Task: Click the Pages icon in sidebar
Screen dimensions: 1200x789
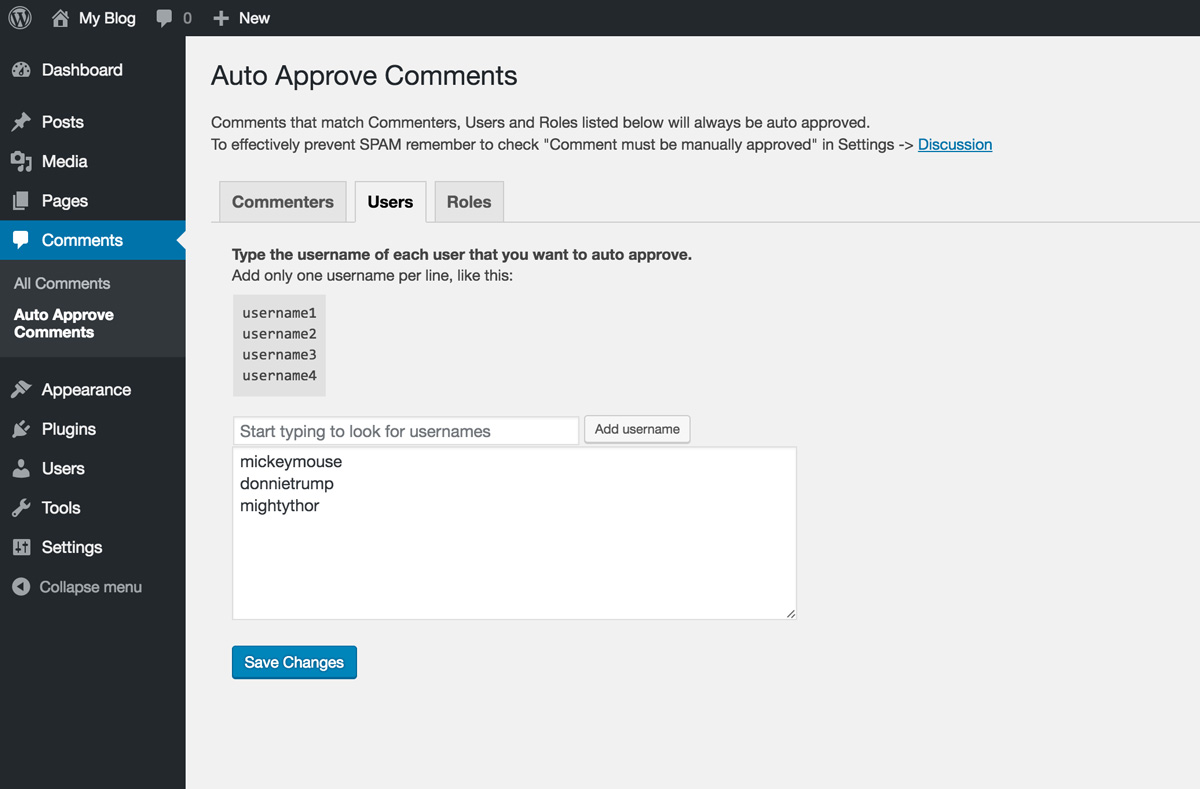Action: point(21,201)
